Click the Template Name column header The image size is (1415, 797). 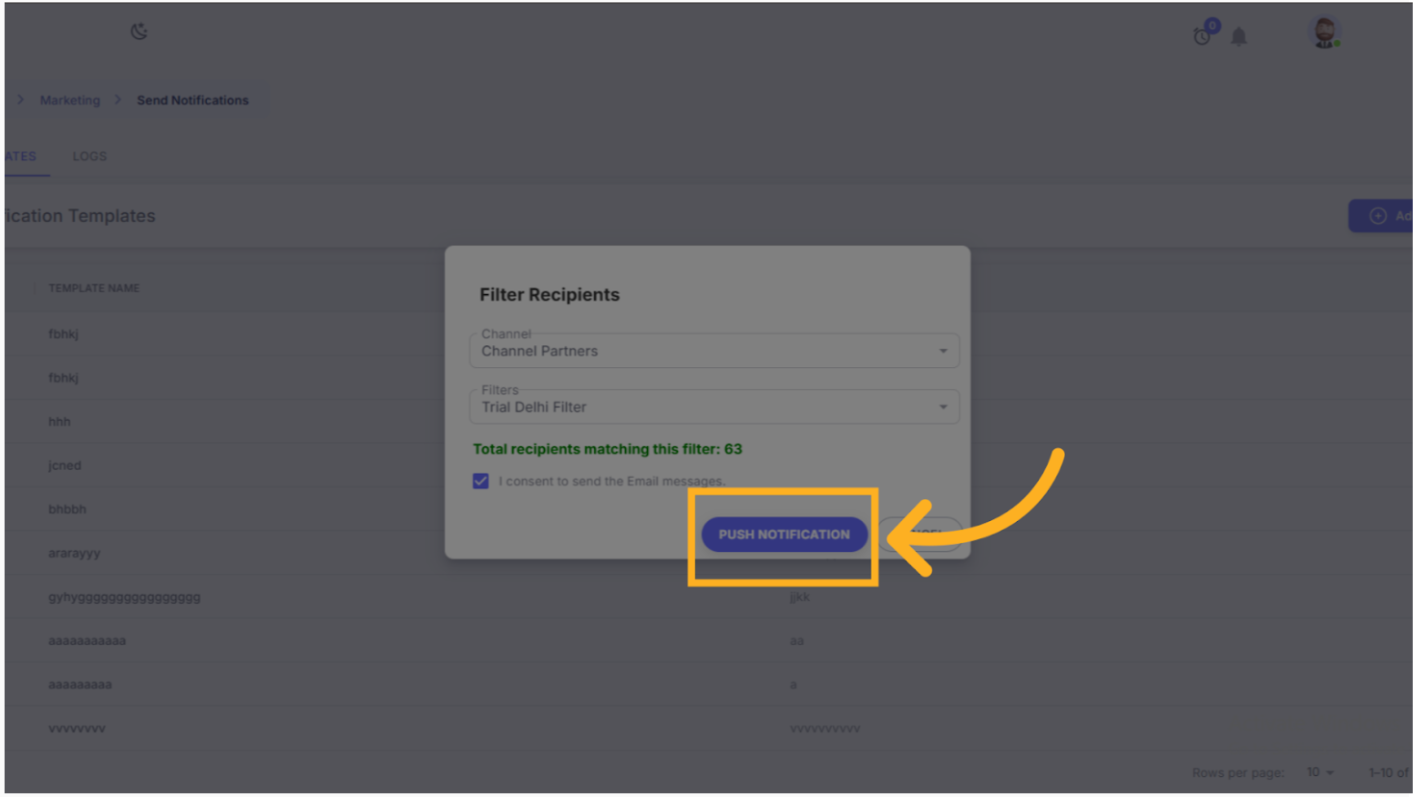94,288
